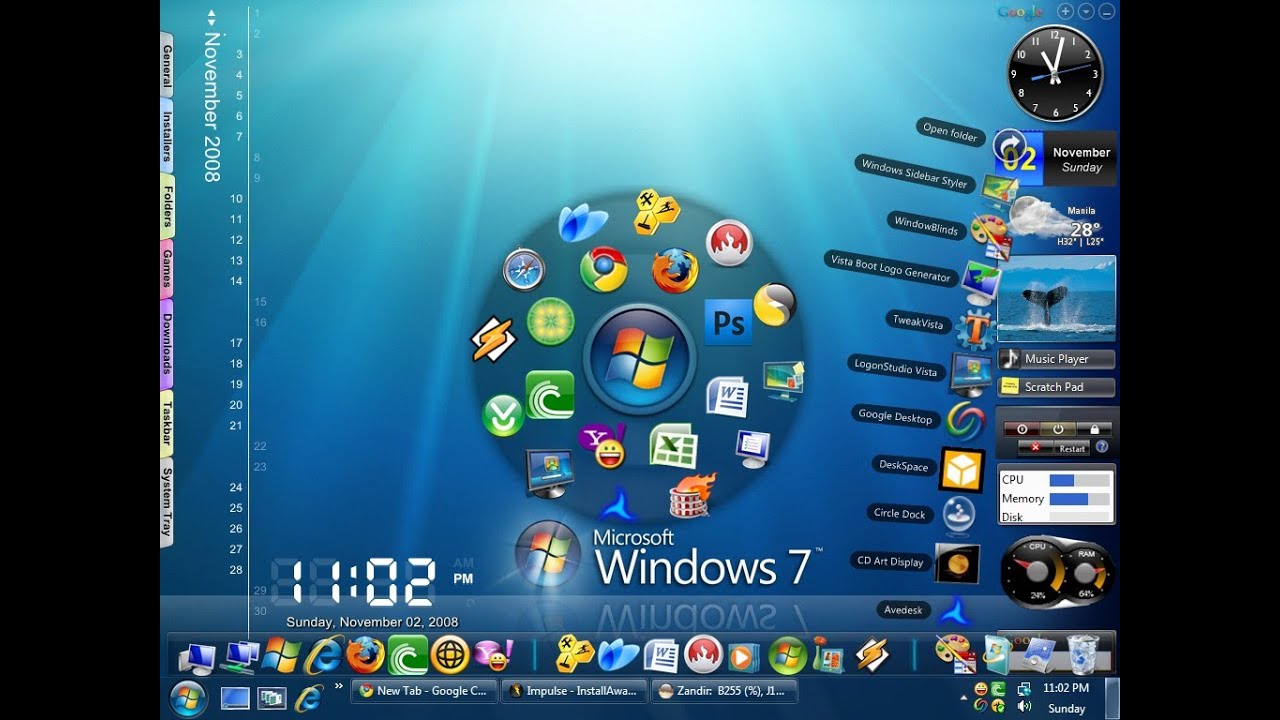The width and height of the screenshot is (1280, 720).
Task: Launch Firefox from the circle dock
Action: pos(675,270)
